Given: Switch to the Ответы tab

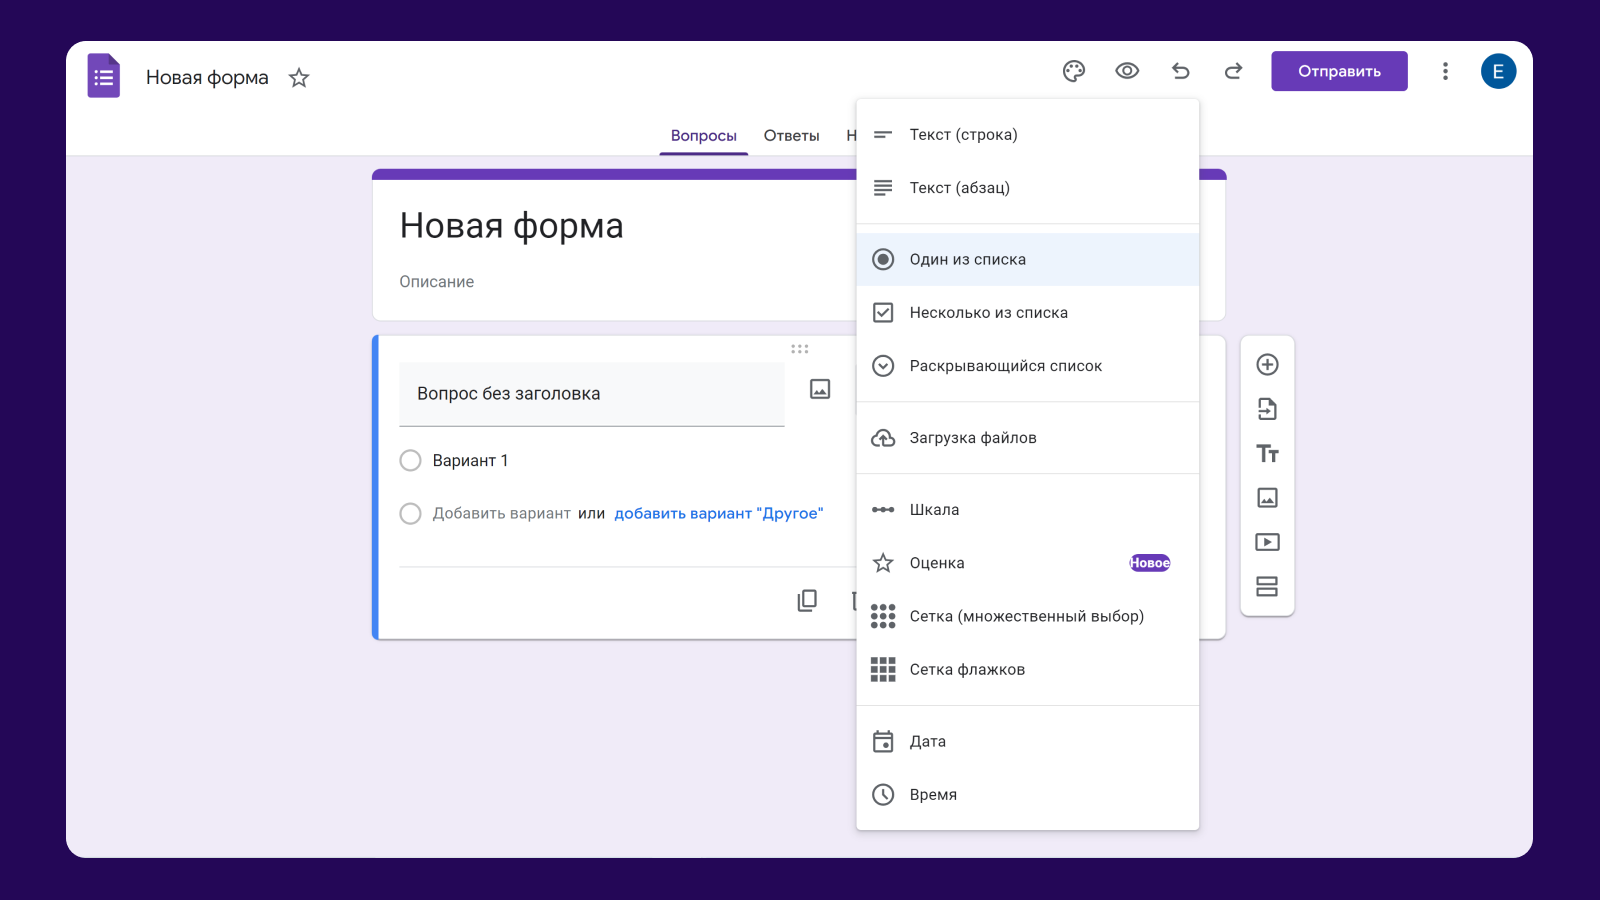Looking at the screenshot, I should (x=791, y=135).
